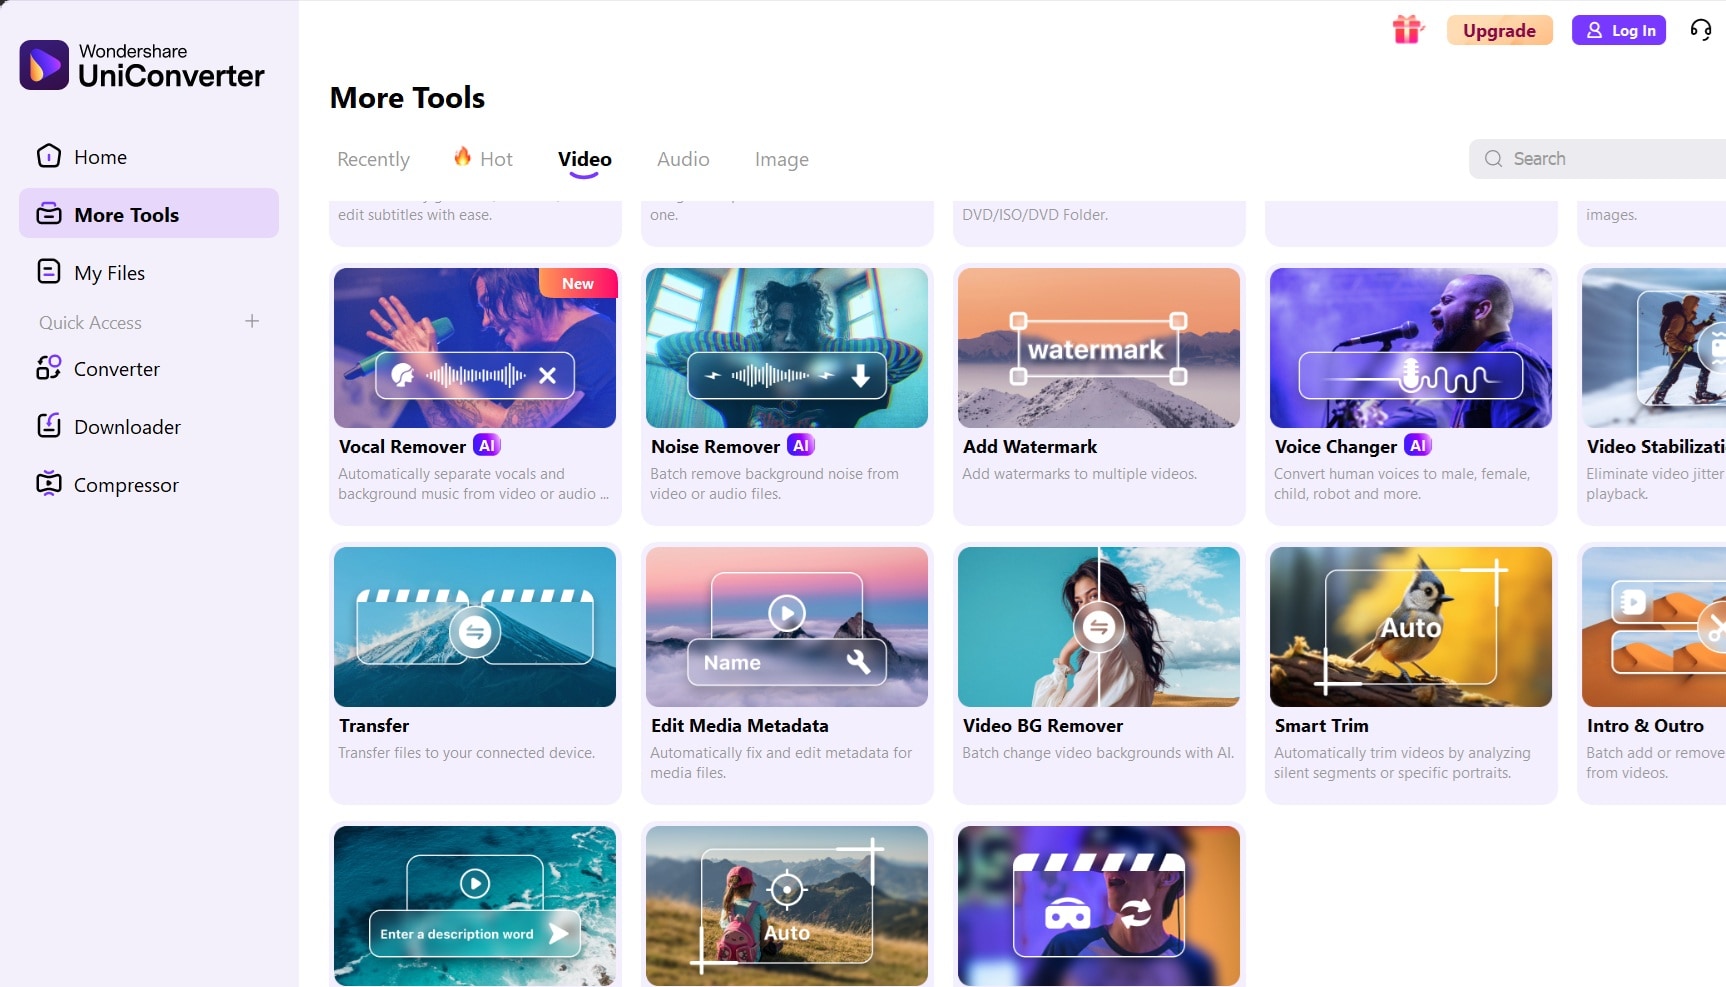Click 'Transfer files to your connected device.' text
Screen dimensions: 1726x987
click(467, 753)
